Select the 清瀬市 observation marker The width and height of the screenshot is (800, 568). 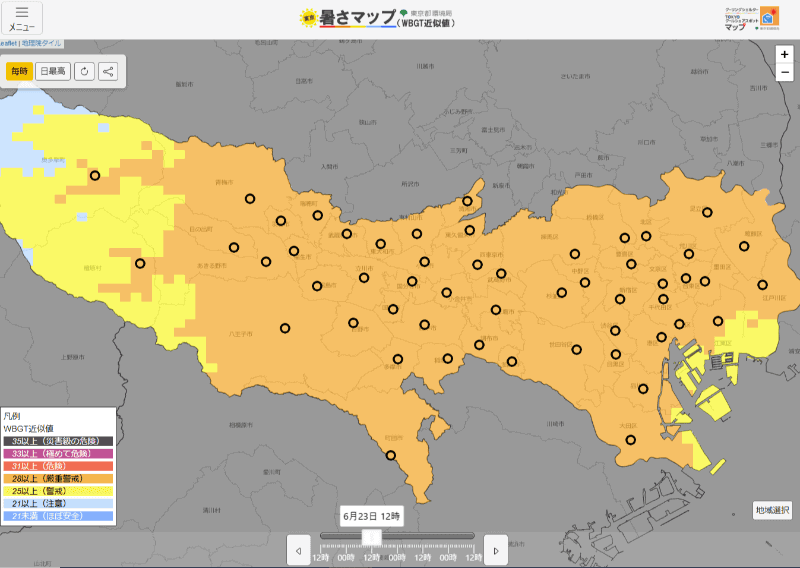tap(467, 201)
